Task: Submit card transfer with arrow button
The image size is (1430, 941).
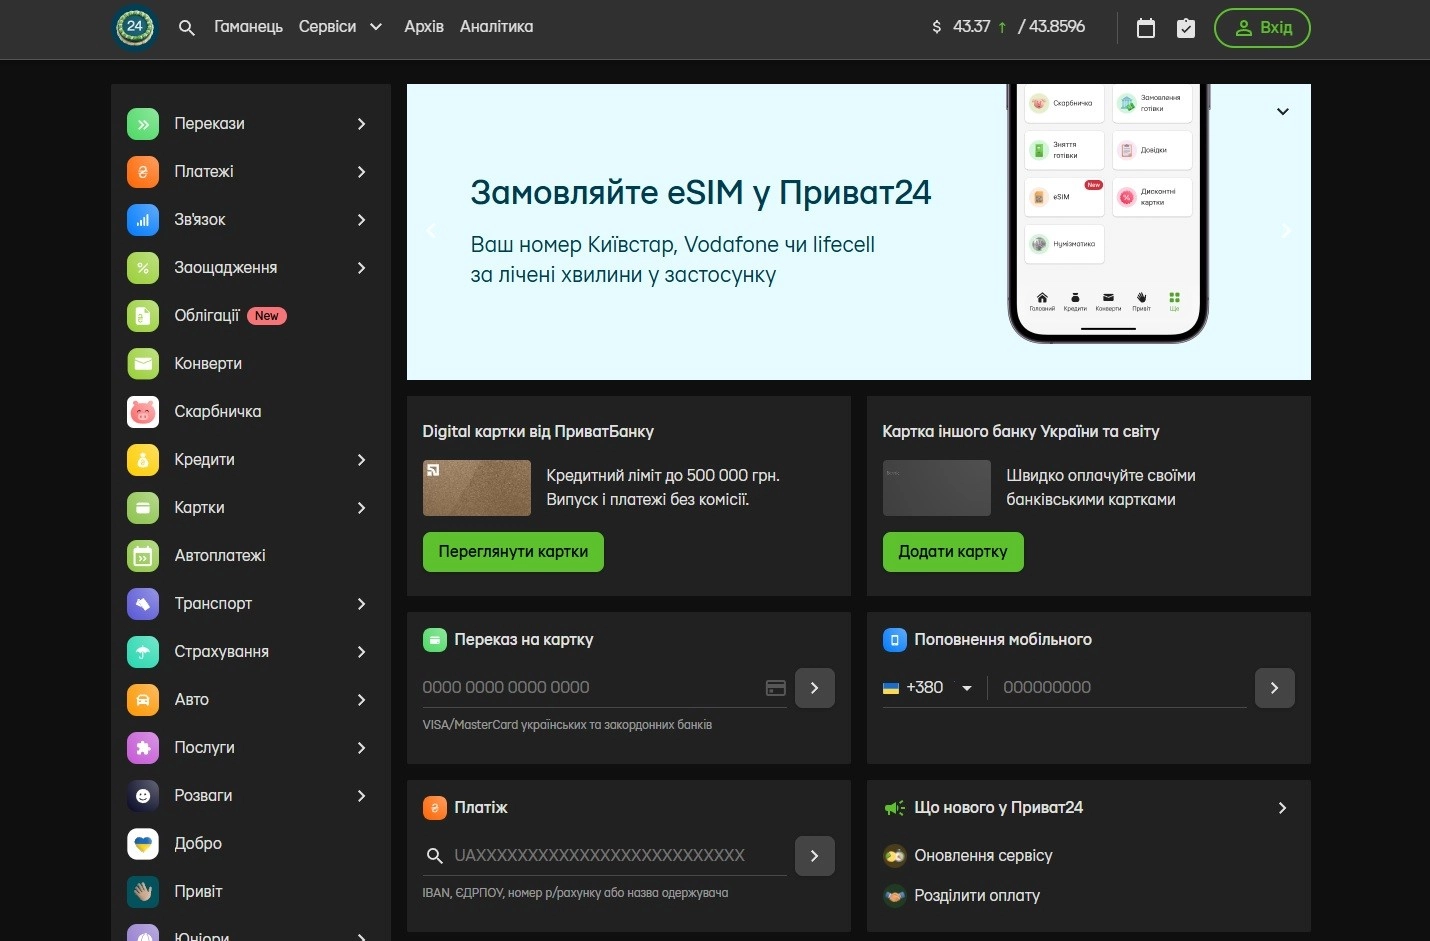Action: pyautogui.click(x=815, y=688)
